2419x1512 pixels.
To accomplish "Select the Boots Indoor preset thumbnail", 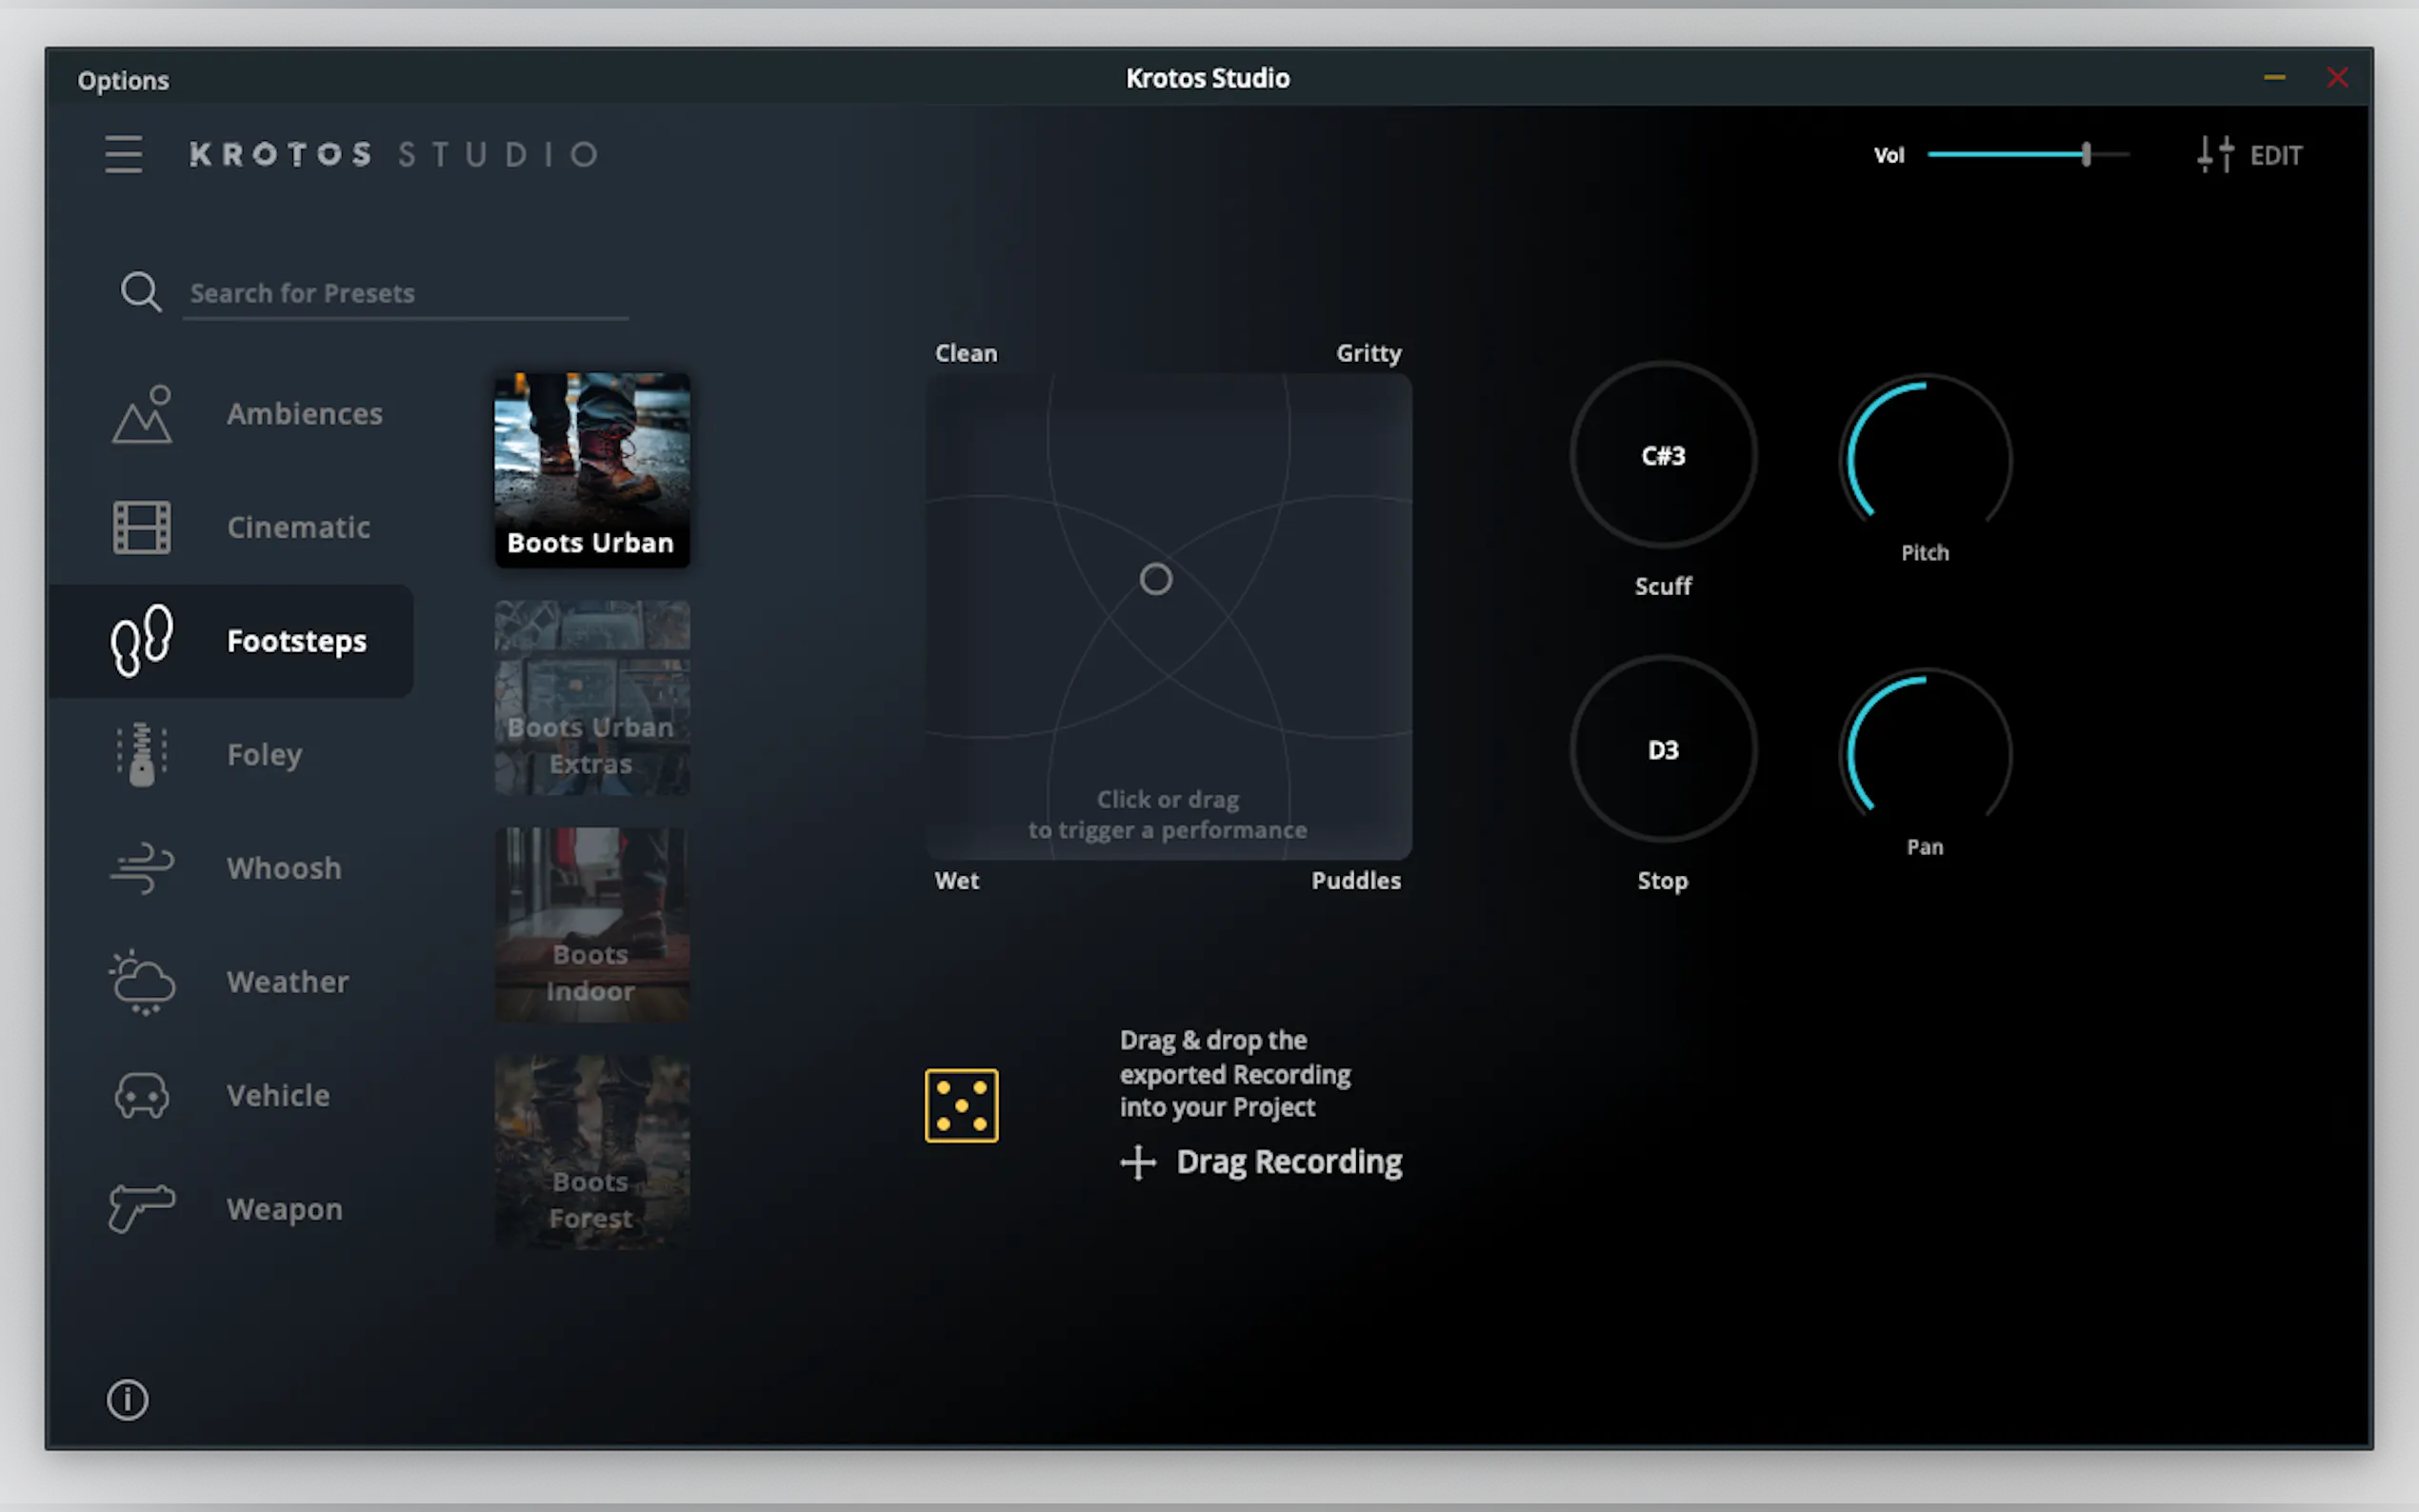I will (x=592, y=924).
